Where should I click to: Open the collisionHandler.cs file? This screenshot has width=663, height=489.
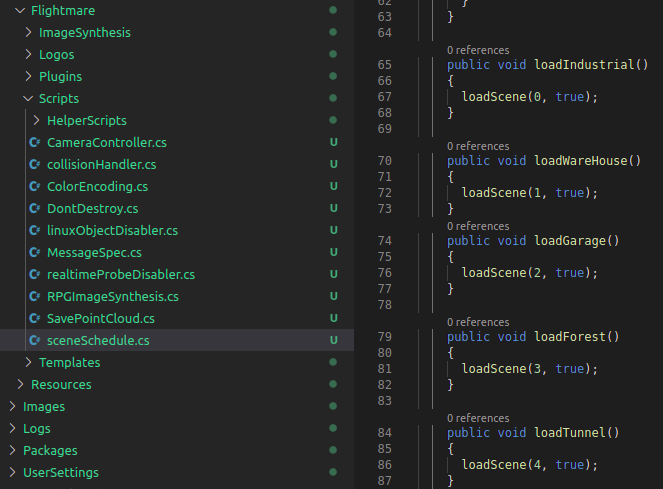tap(101, 165)
